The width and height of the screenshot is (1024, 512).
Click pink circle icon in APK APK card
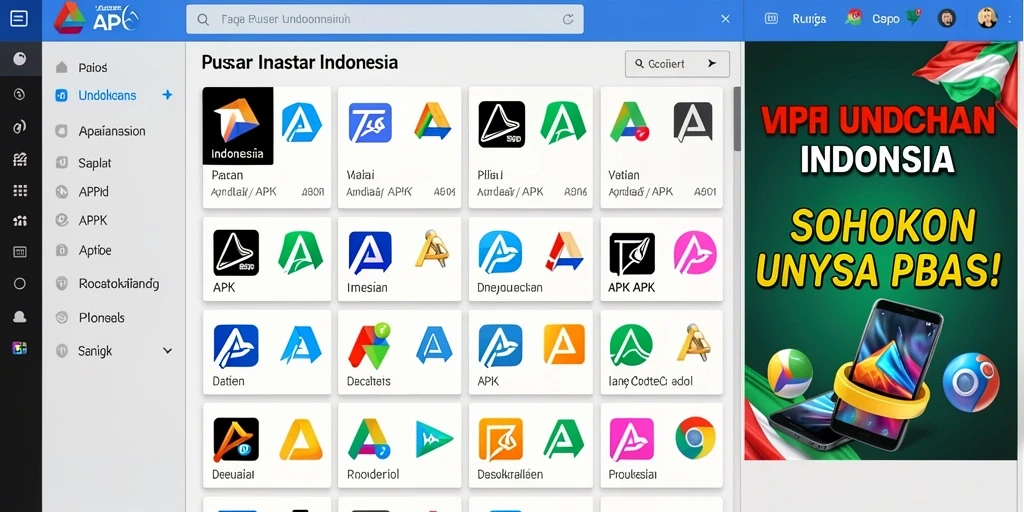click(695, 252)
